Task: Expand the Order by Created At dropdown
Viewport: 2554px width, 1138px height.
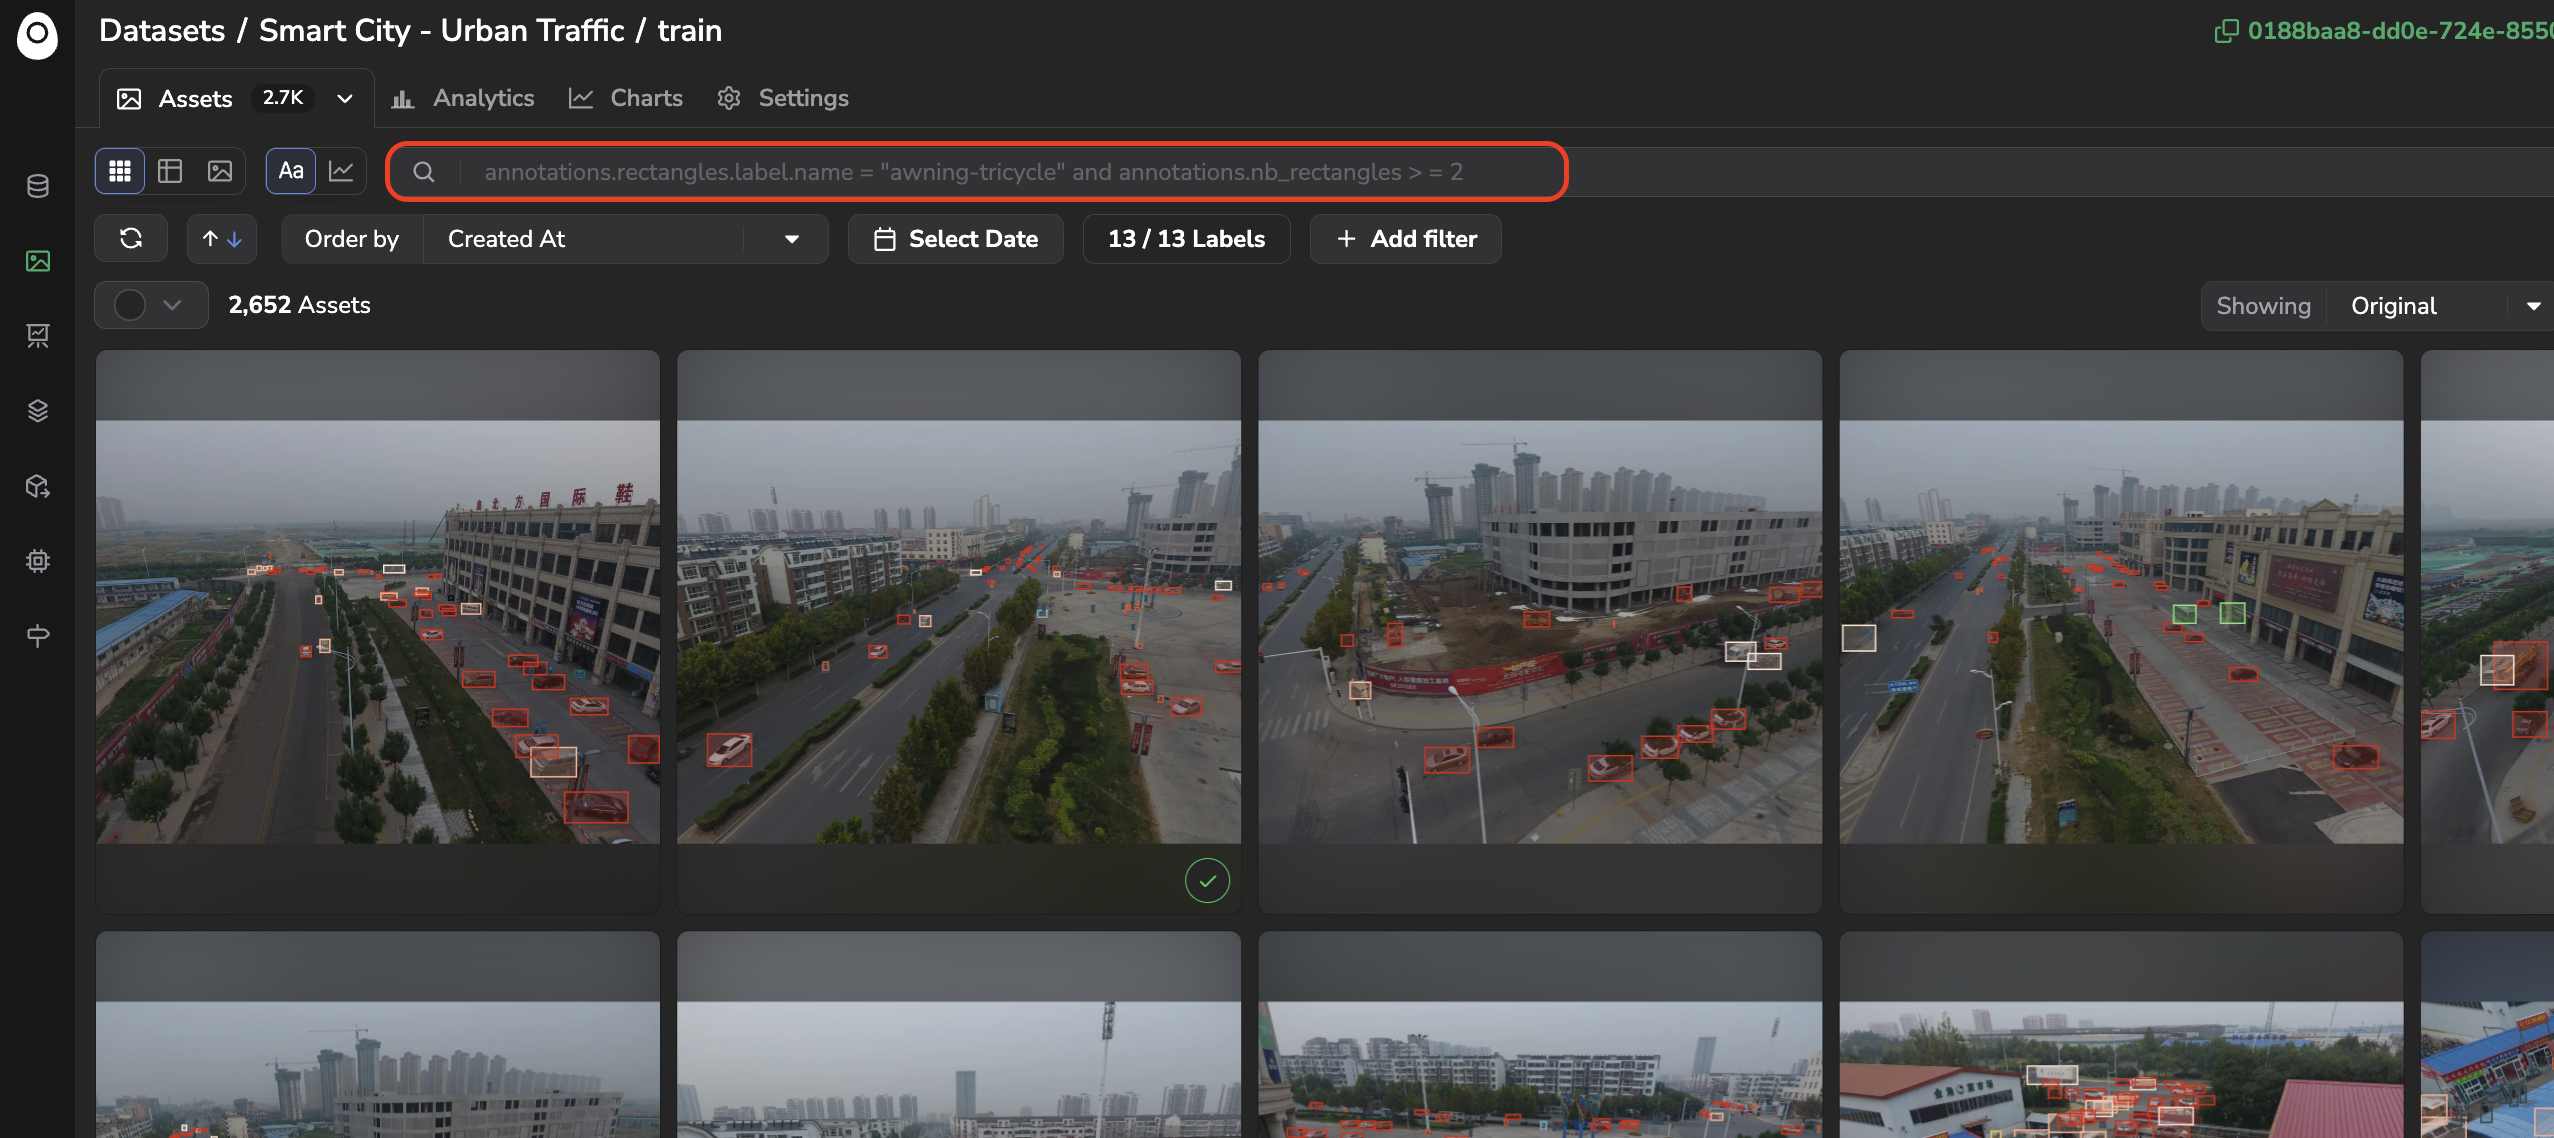Action: (626, 239)
